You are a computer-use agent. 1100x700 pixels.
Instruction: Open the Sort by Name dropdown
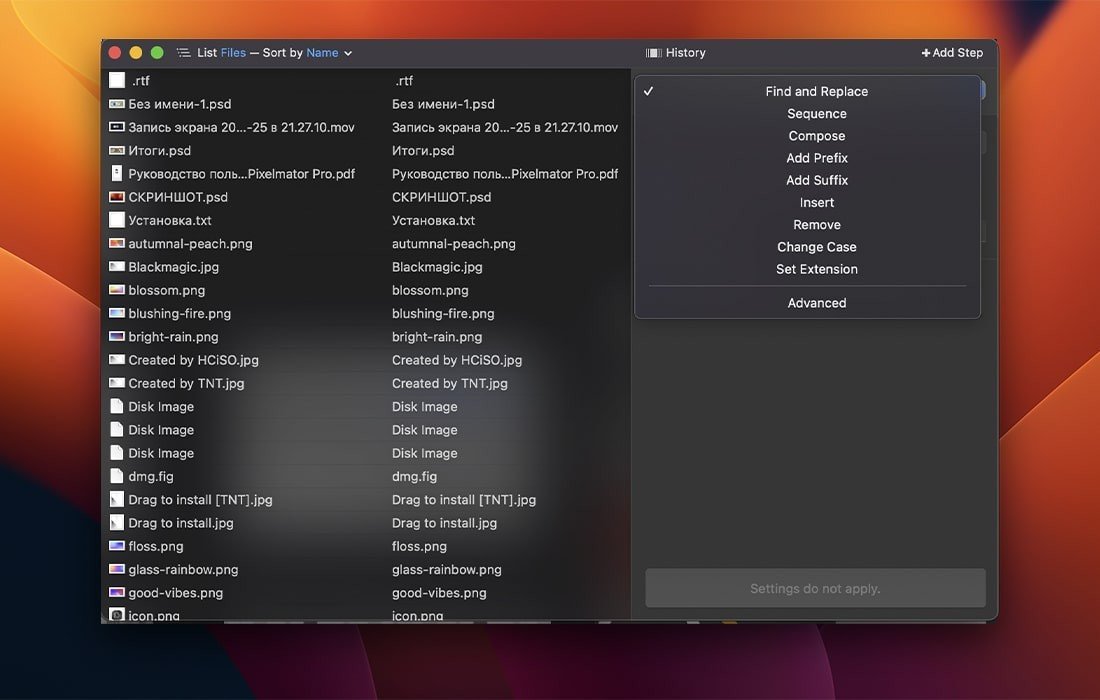[329, 53]
